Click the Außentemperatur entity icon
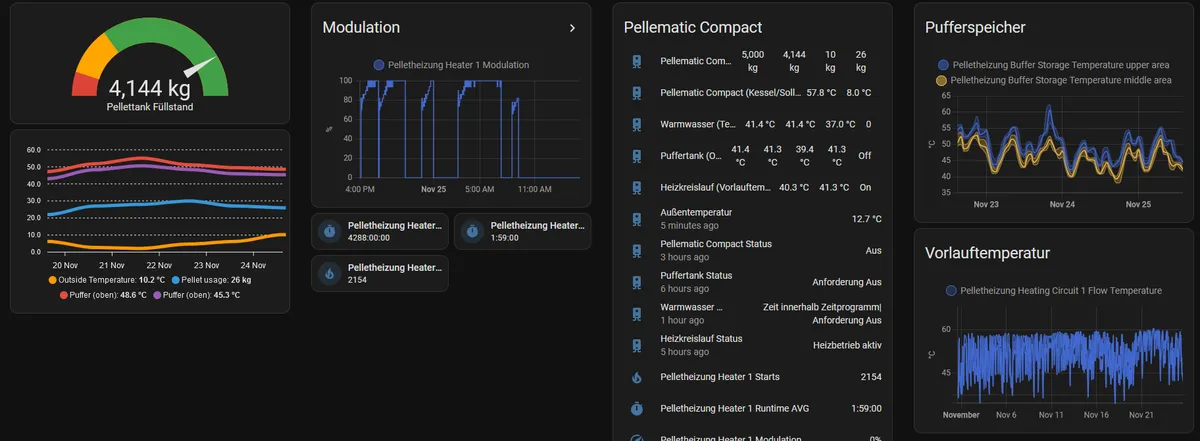The image size is (1200, 441). pos(637,219)
